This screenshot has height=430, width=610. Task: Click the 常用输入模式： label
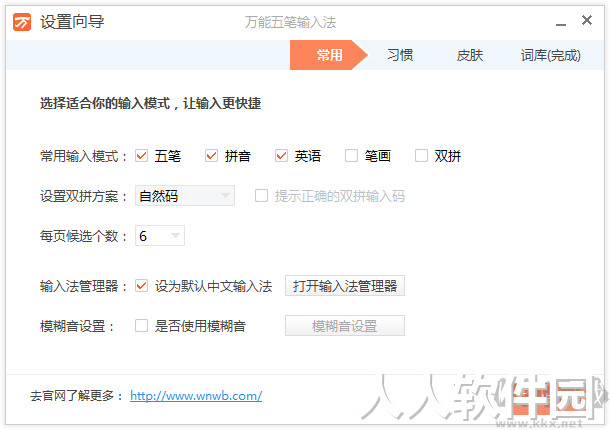[x=83, y=156]
